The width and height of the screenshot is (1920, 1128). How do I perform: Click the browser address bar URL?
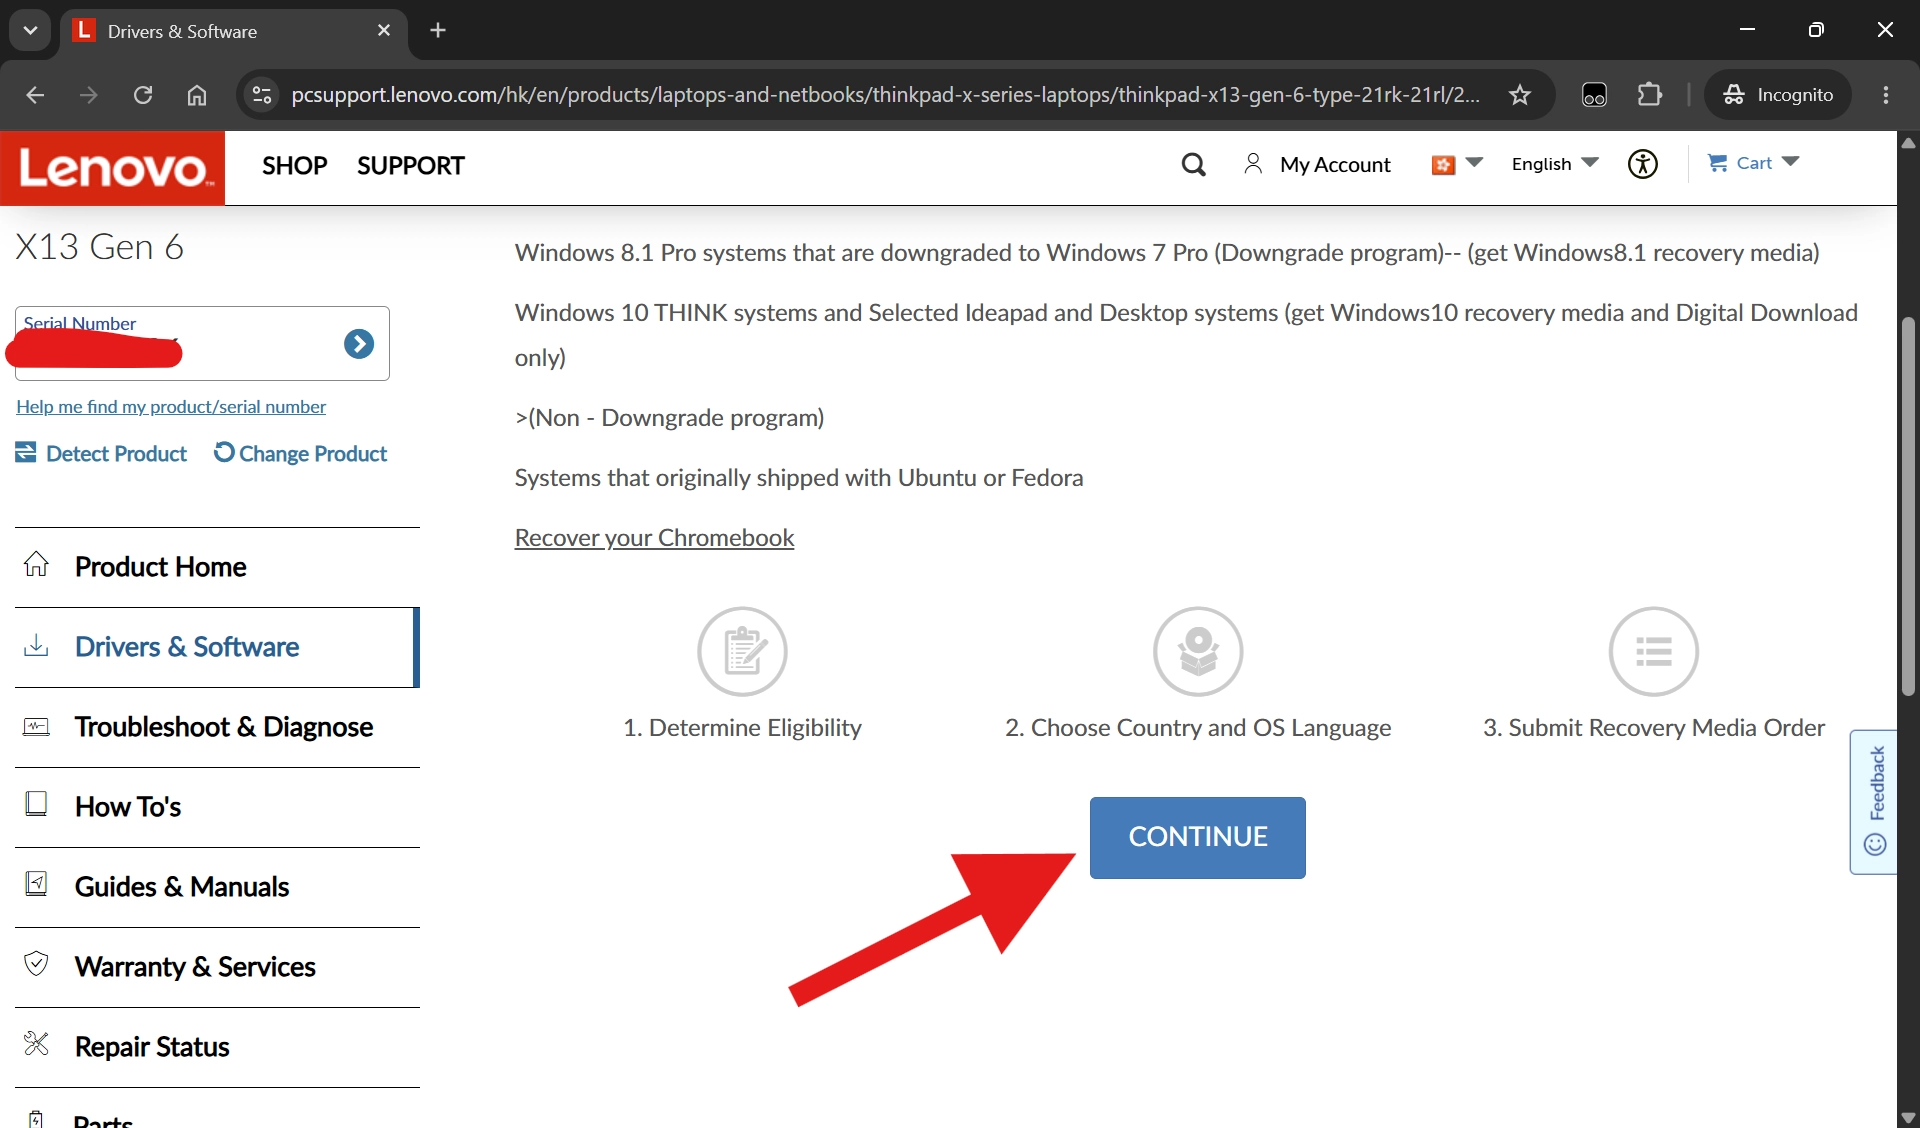(885, 95)
